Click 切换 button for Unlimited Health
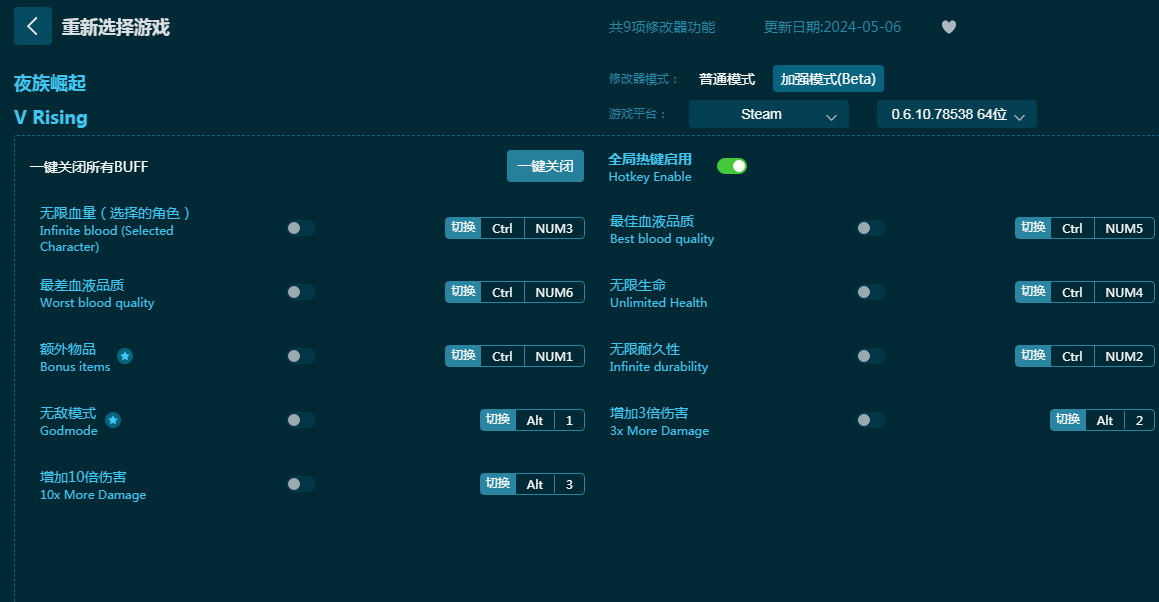The image size is (1159, 602). (1033, 292)
